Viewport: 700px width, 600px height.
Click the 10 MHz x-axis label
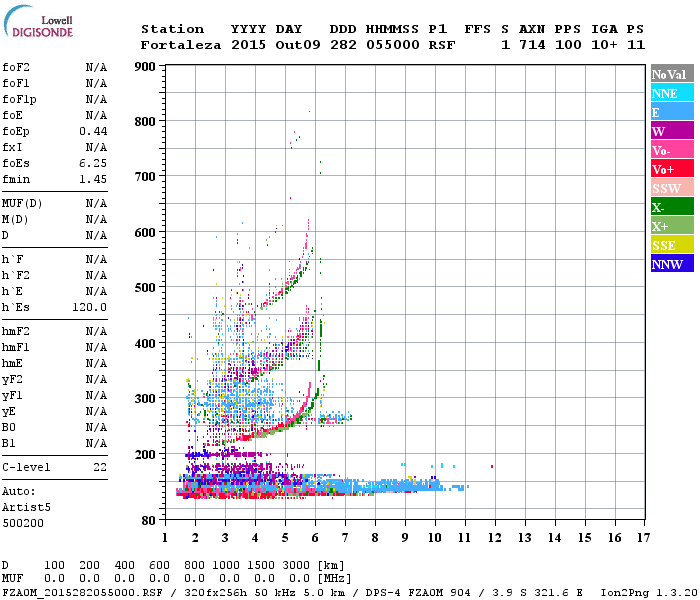(x=435, y=538)
